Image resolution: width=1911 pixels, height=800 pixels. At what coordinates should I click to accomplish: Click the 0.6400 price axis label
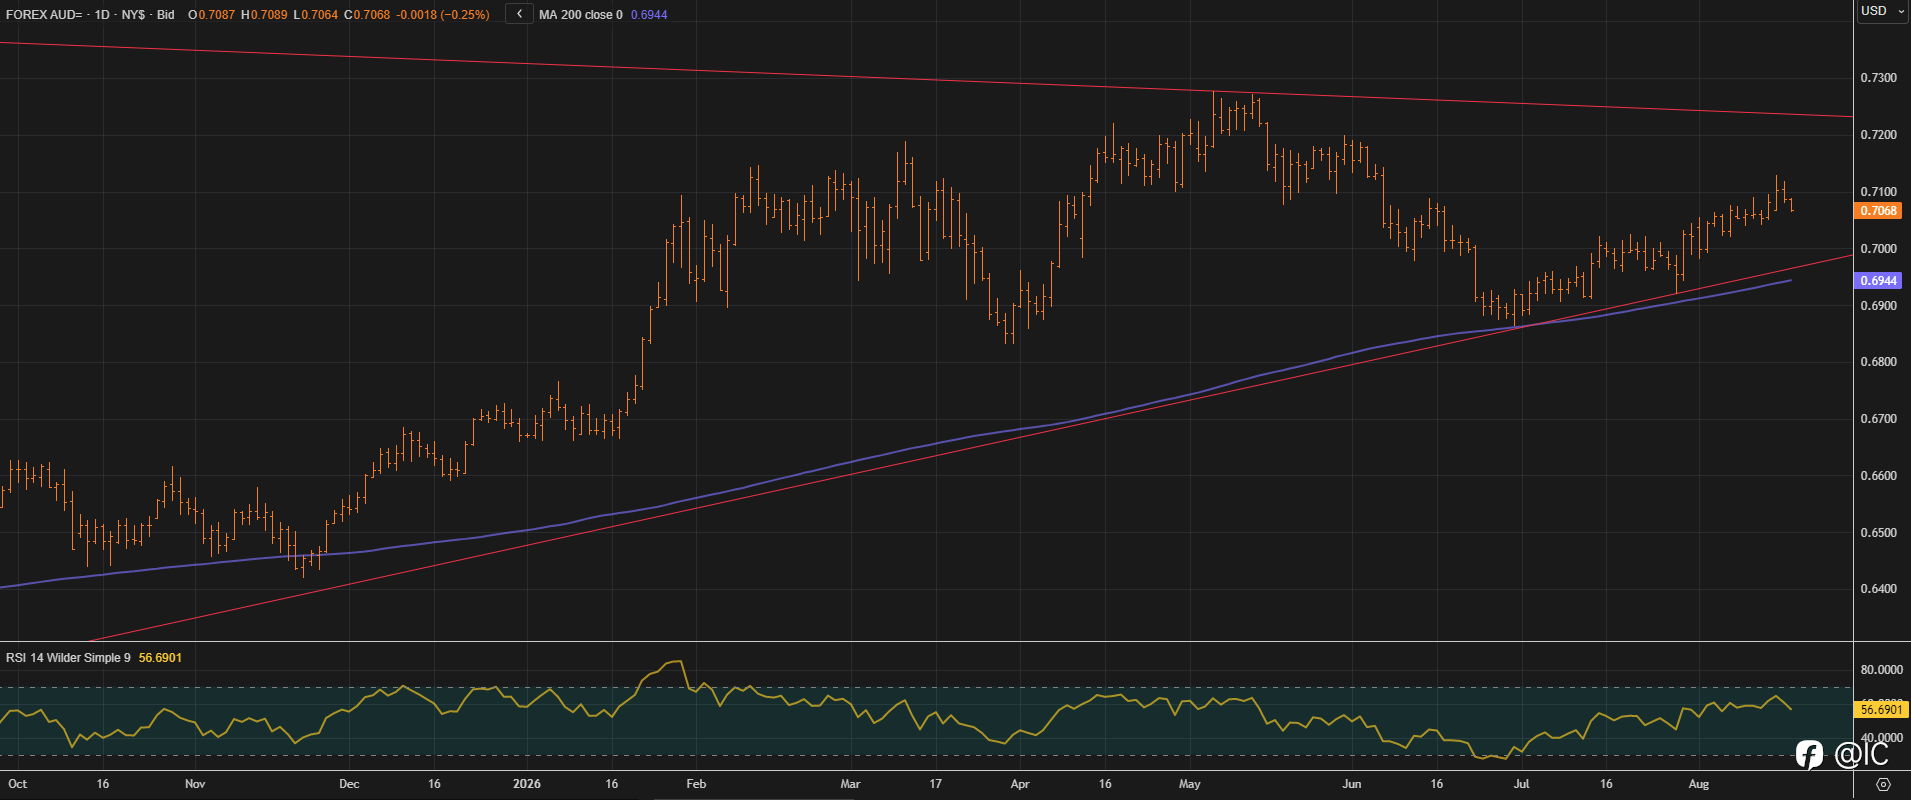(1878, 589)
